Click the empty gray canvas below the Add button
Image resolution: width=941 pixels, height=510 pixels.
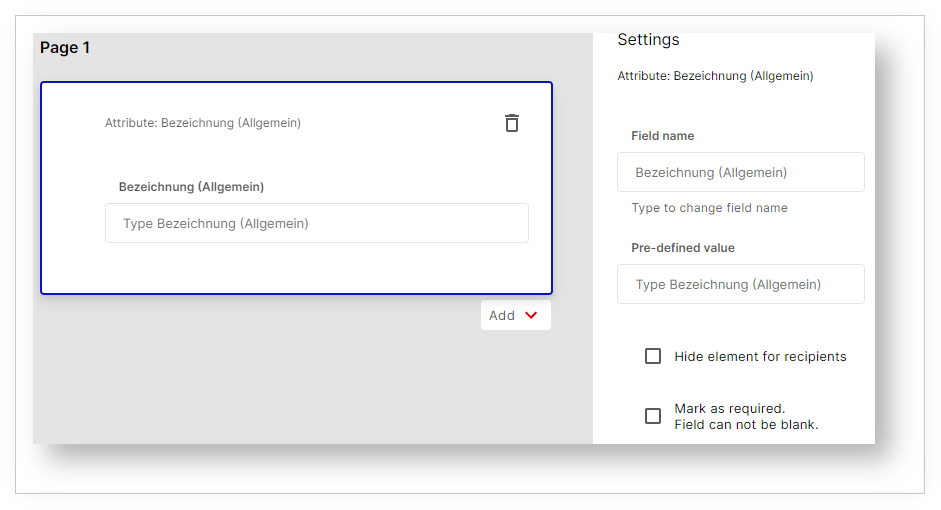click(x=300, y=390)
